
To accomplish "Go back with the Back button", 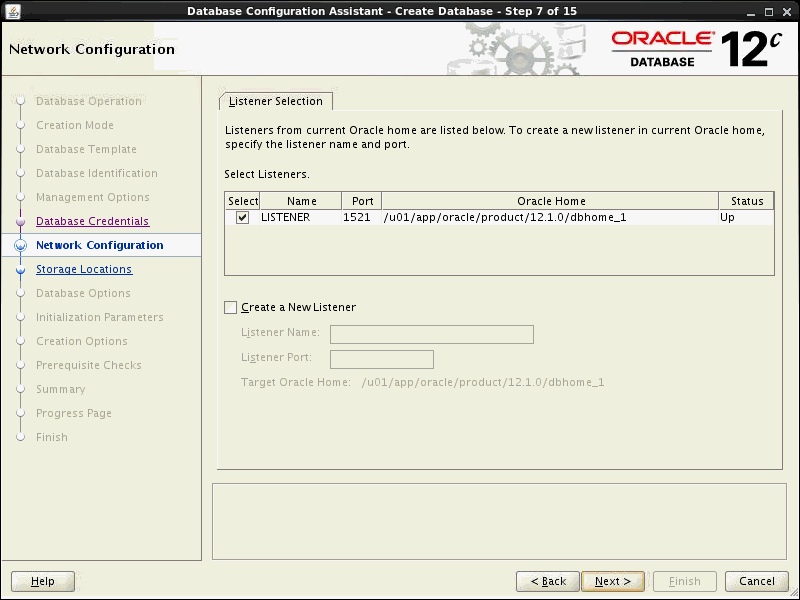I will click(548, 581).
